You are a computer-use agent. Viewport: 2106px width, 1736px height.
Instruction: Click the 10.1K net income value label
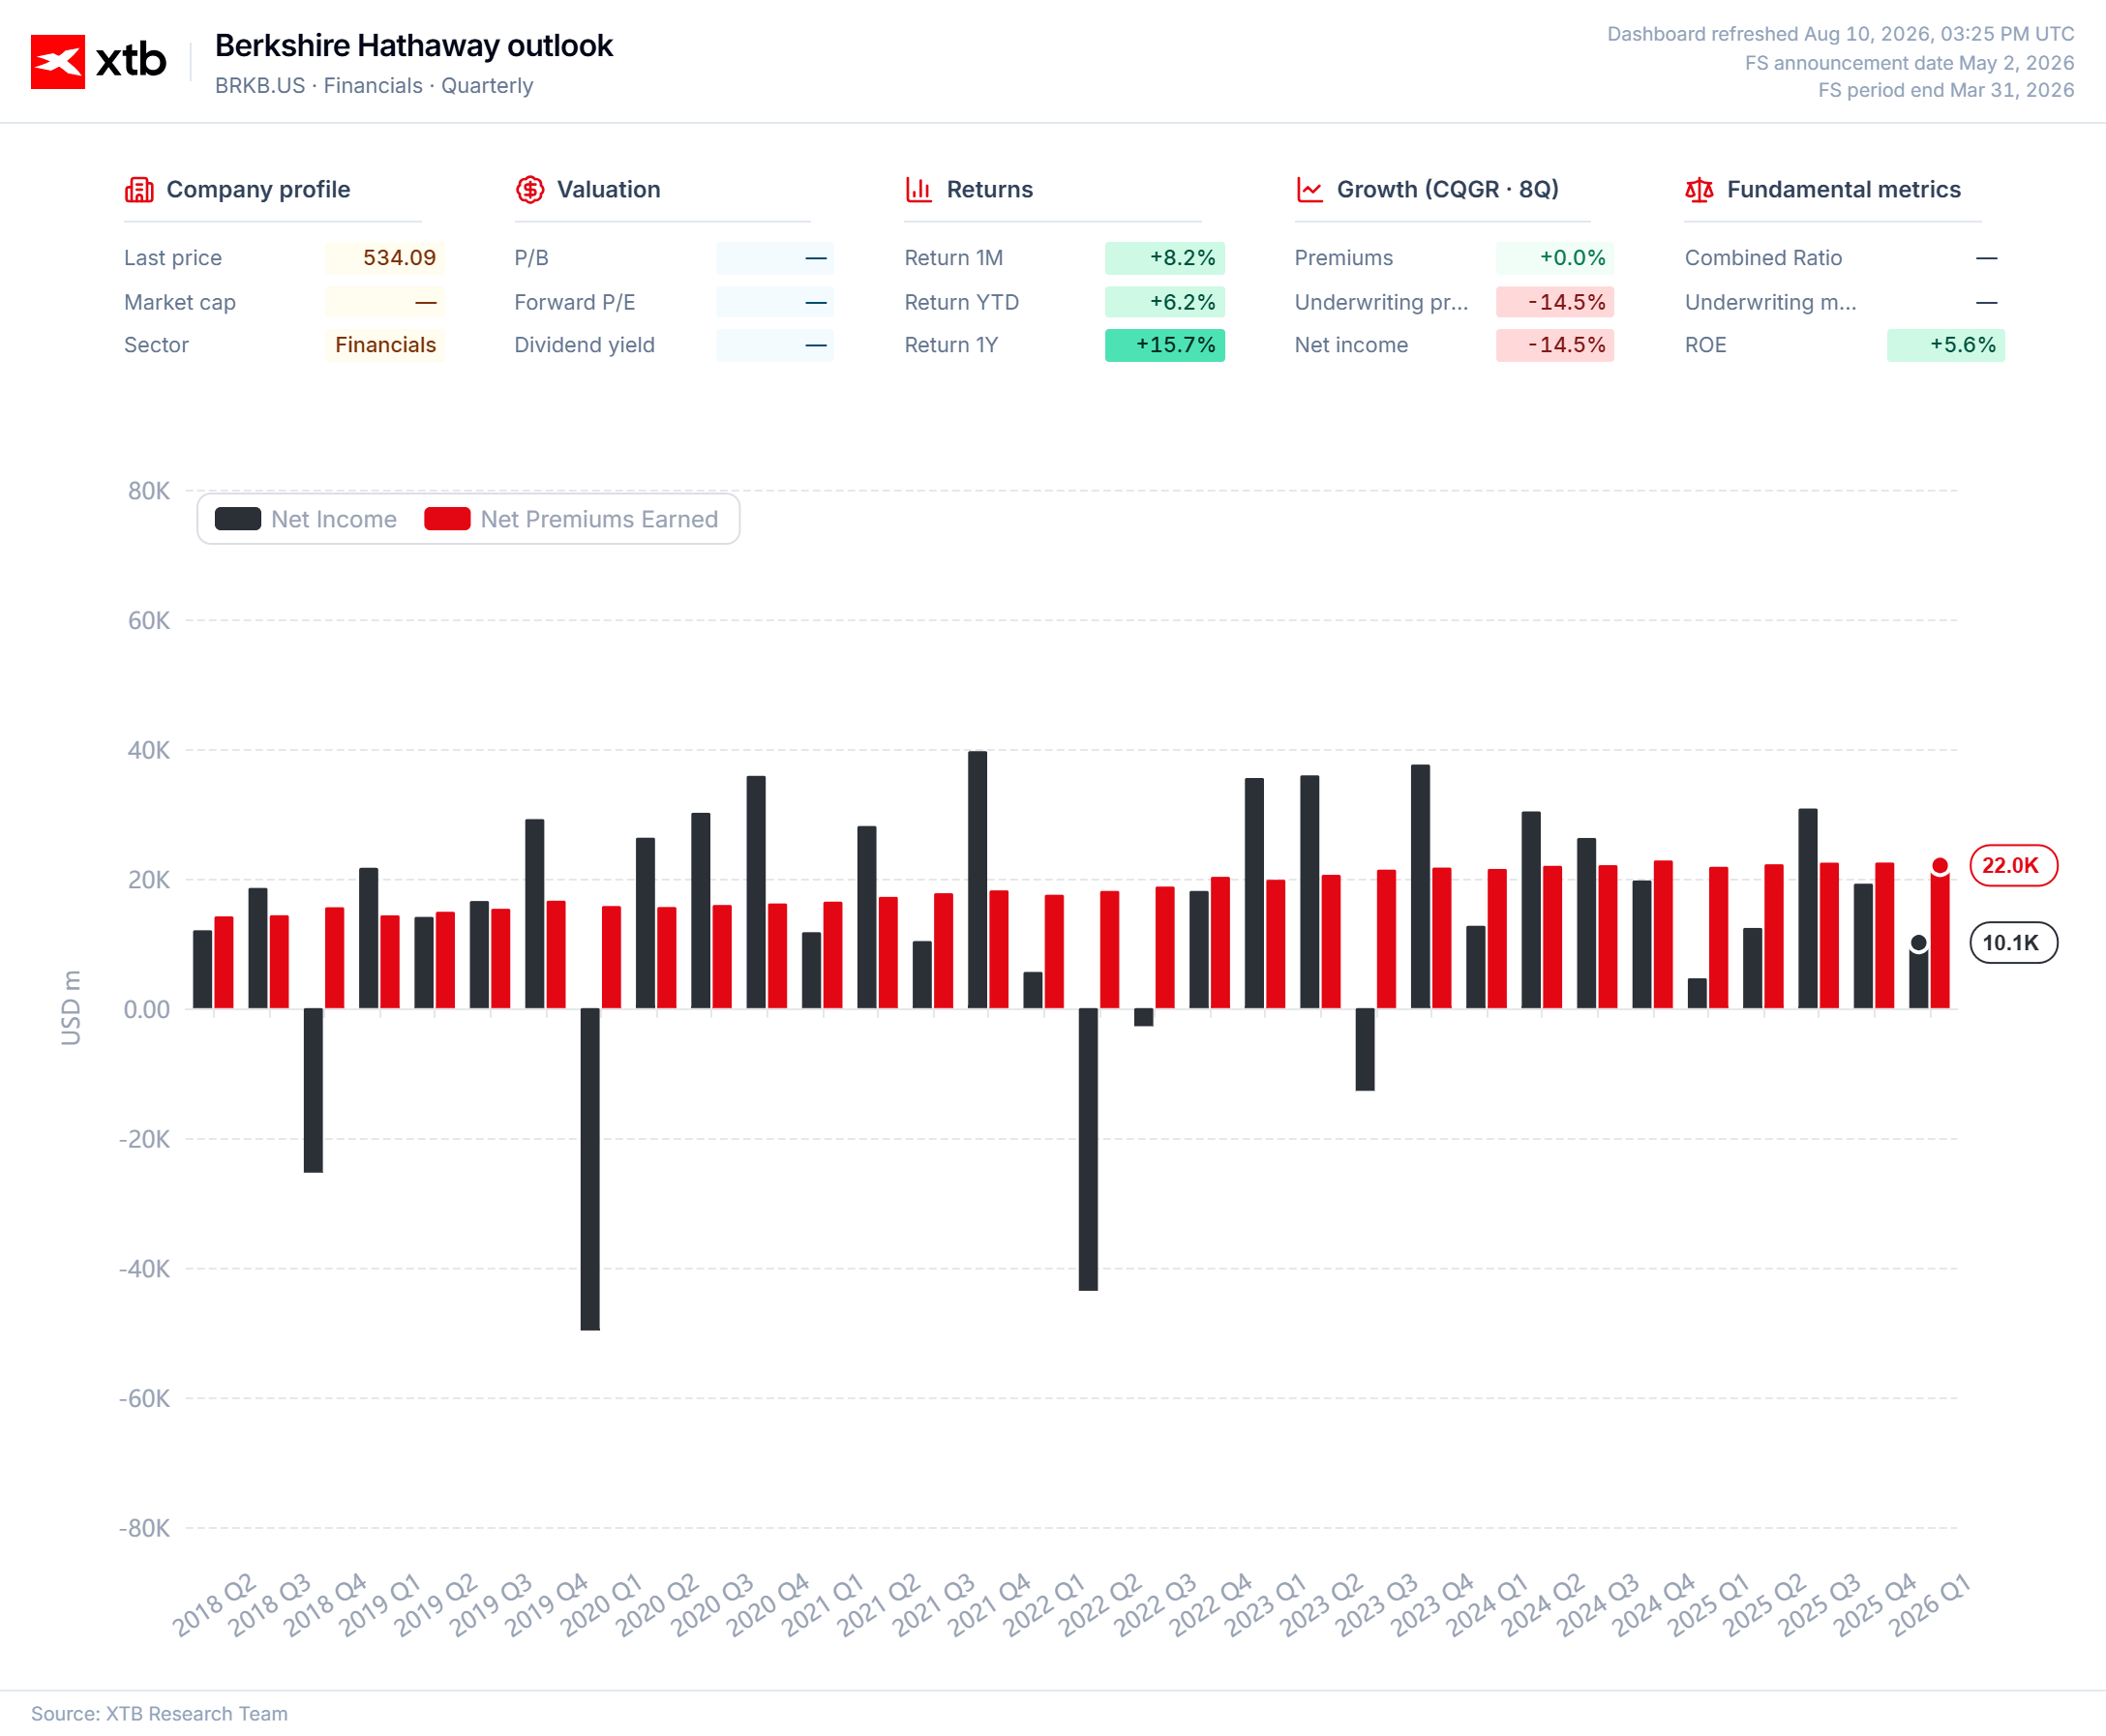point(2013,942)
